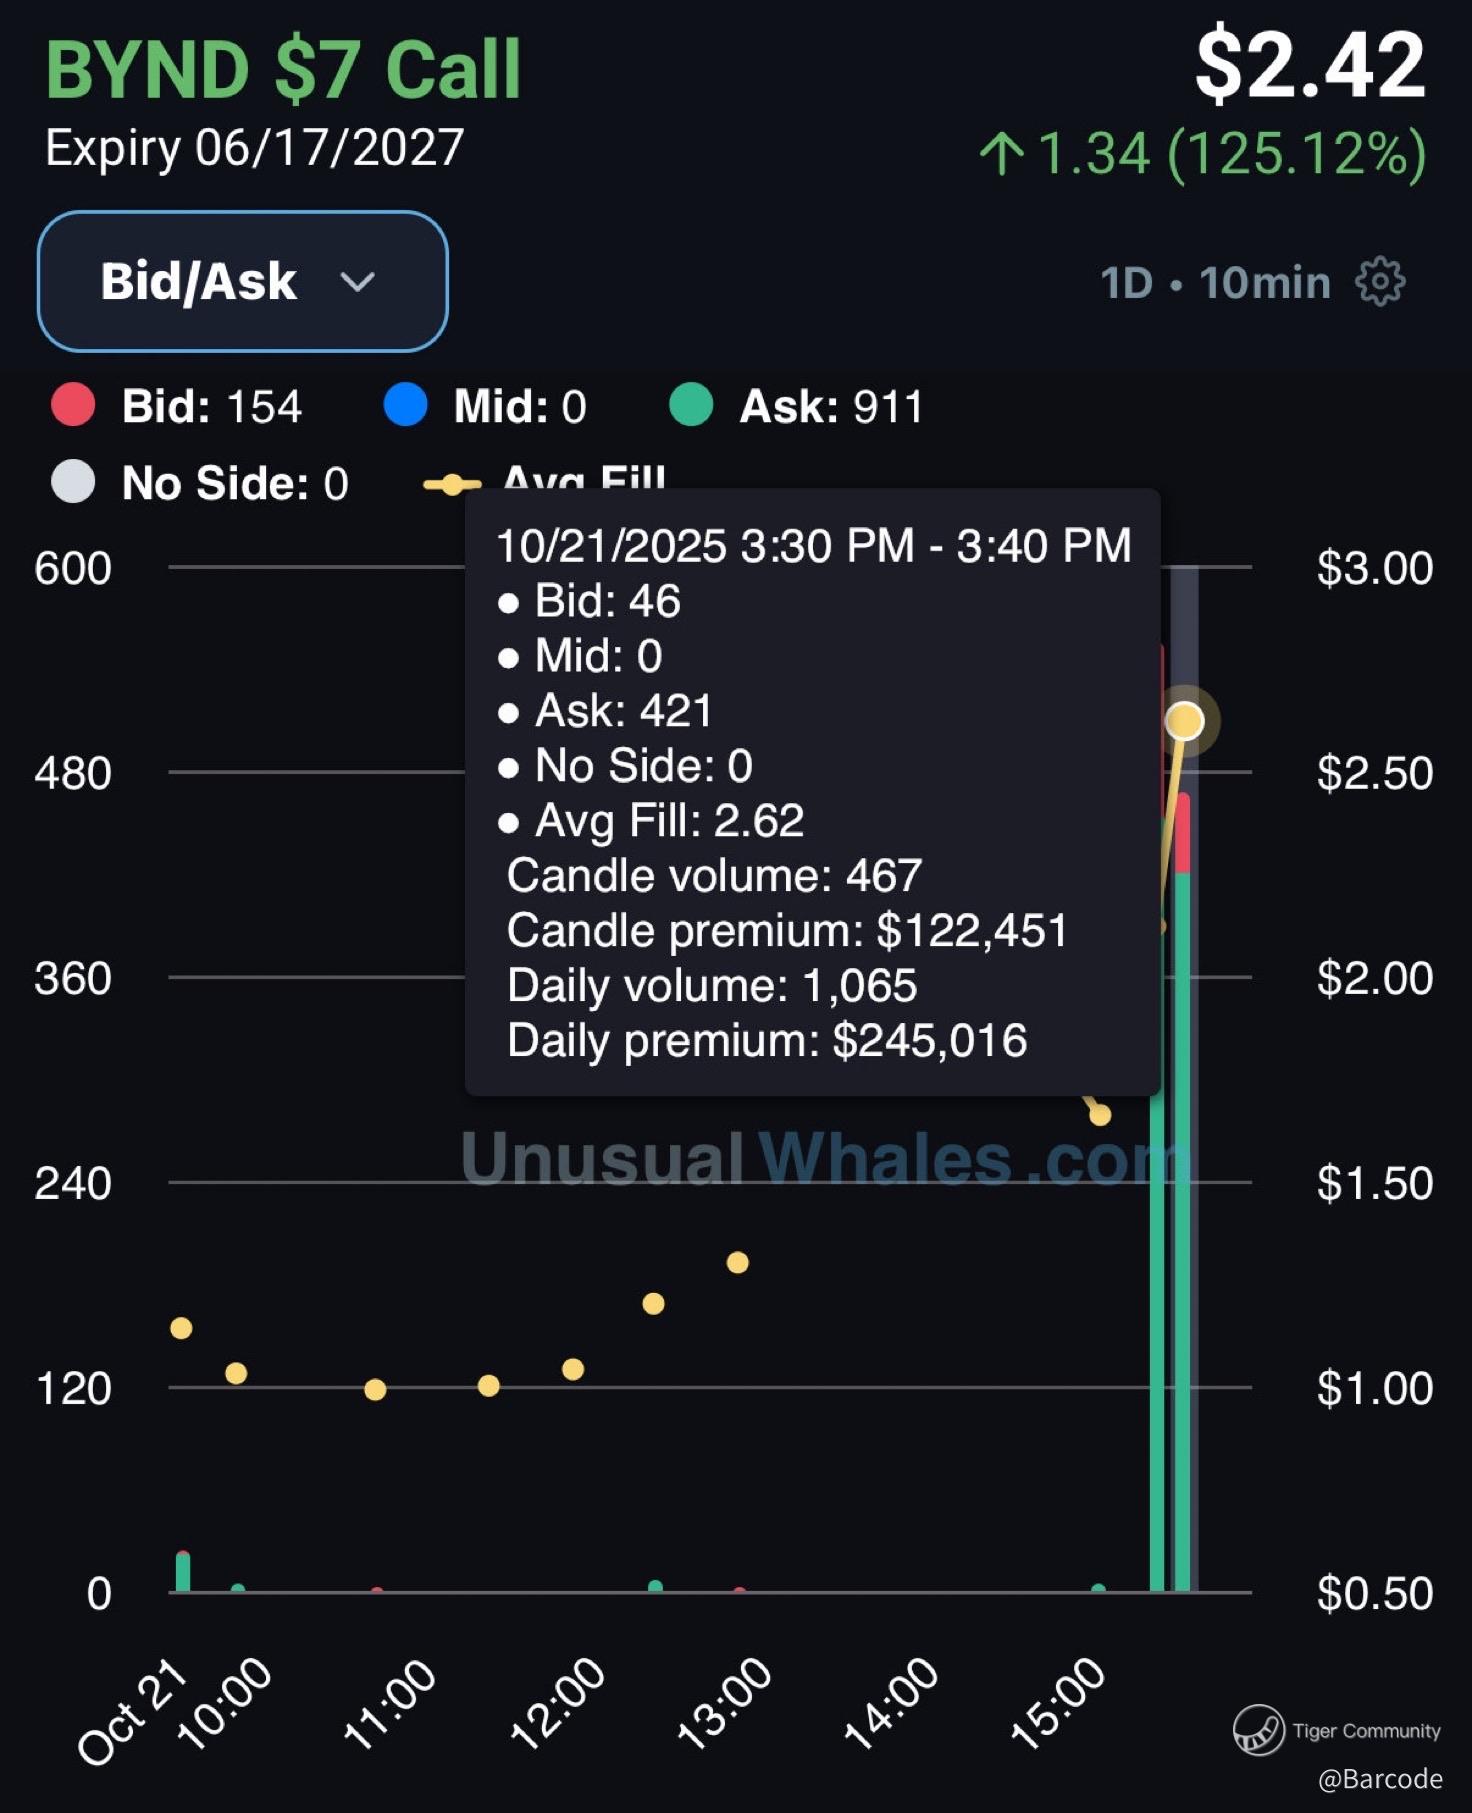Click the green up-arrow price change icon
The image size is (1472, 1813).
pyautogui.click(x=1001, y=154)
